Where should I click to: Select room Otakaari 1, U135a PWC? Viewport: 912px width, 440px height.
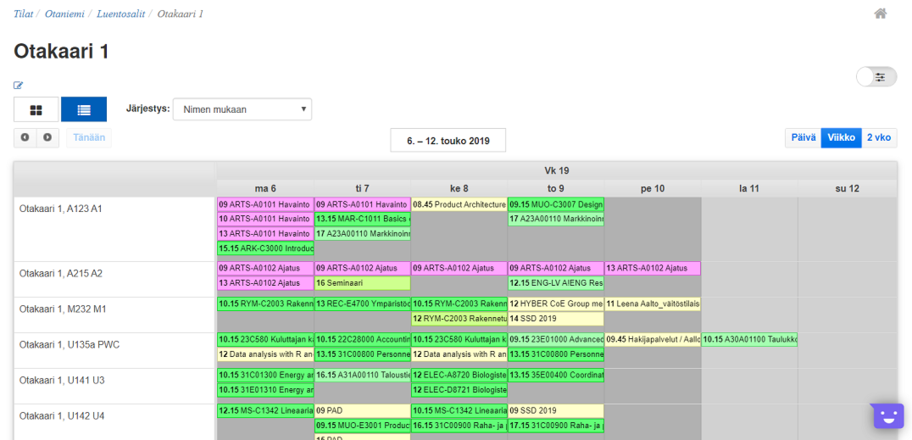(69, 344)
